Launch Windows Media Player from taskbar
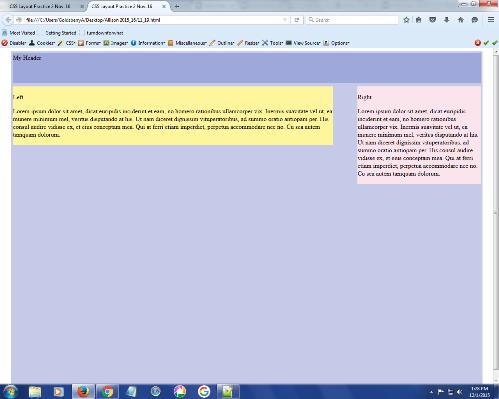499x399 pixels. click(x=59, y=392)
